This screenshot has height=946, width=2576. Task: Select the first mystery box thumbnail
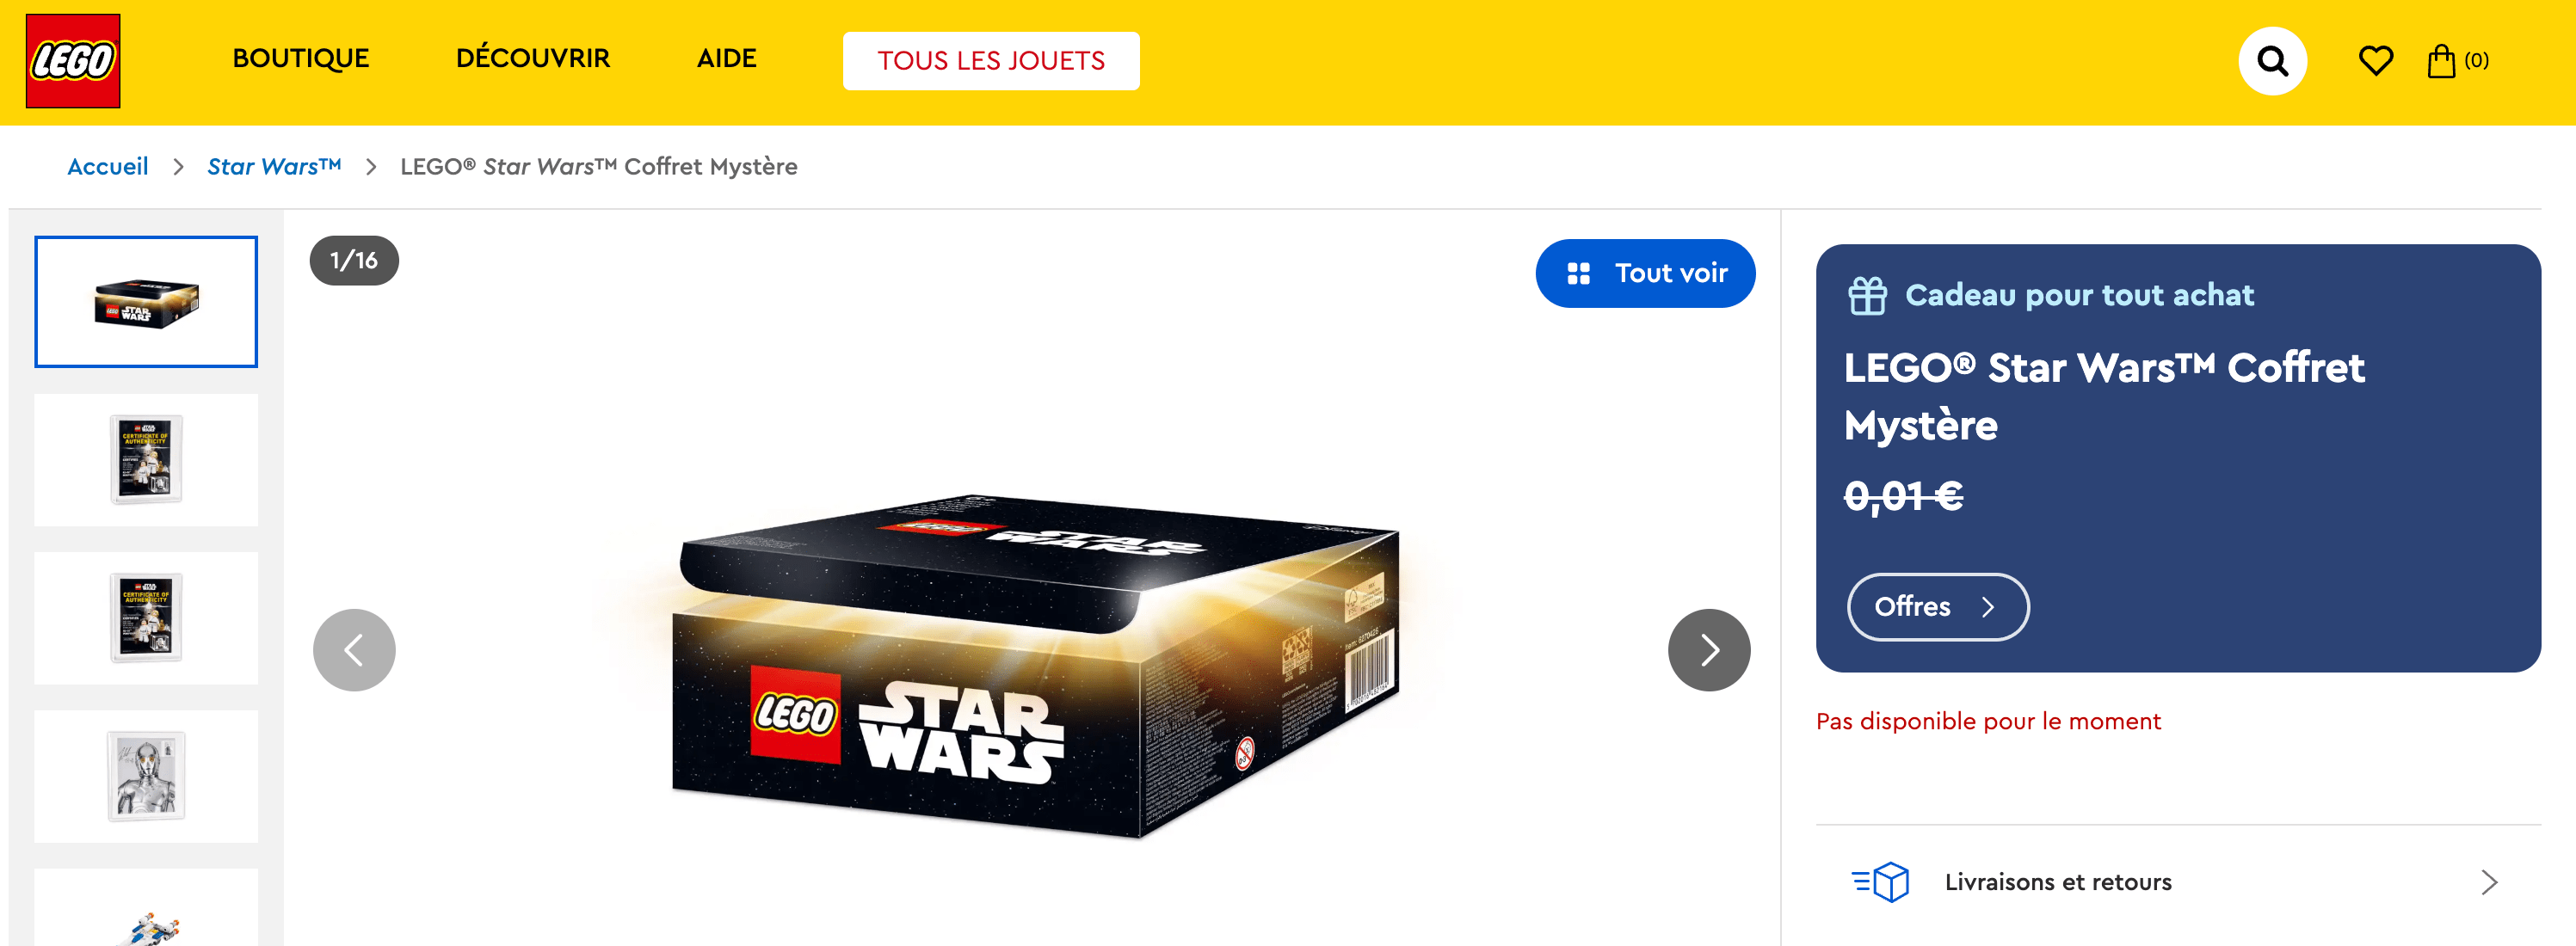146,302
